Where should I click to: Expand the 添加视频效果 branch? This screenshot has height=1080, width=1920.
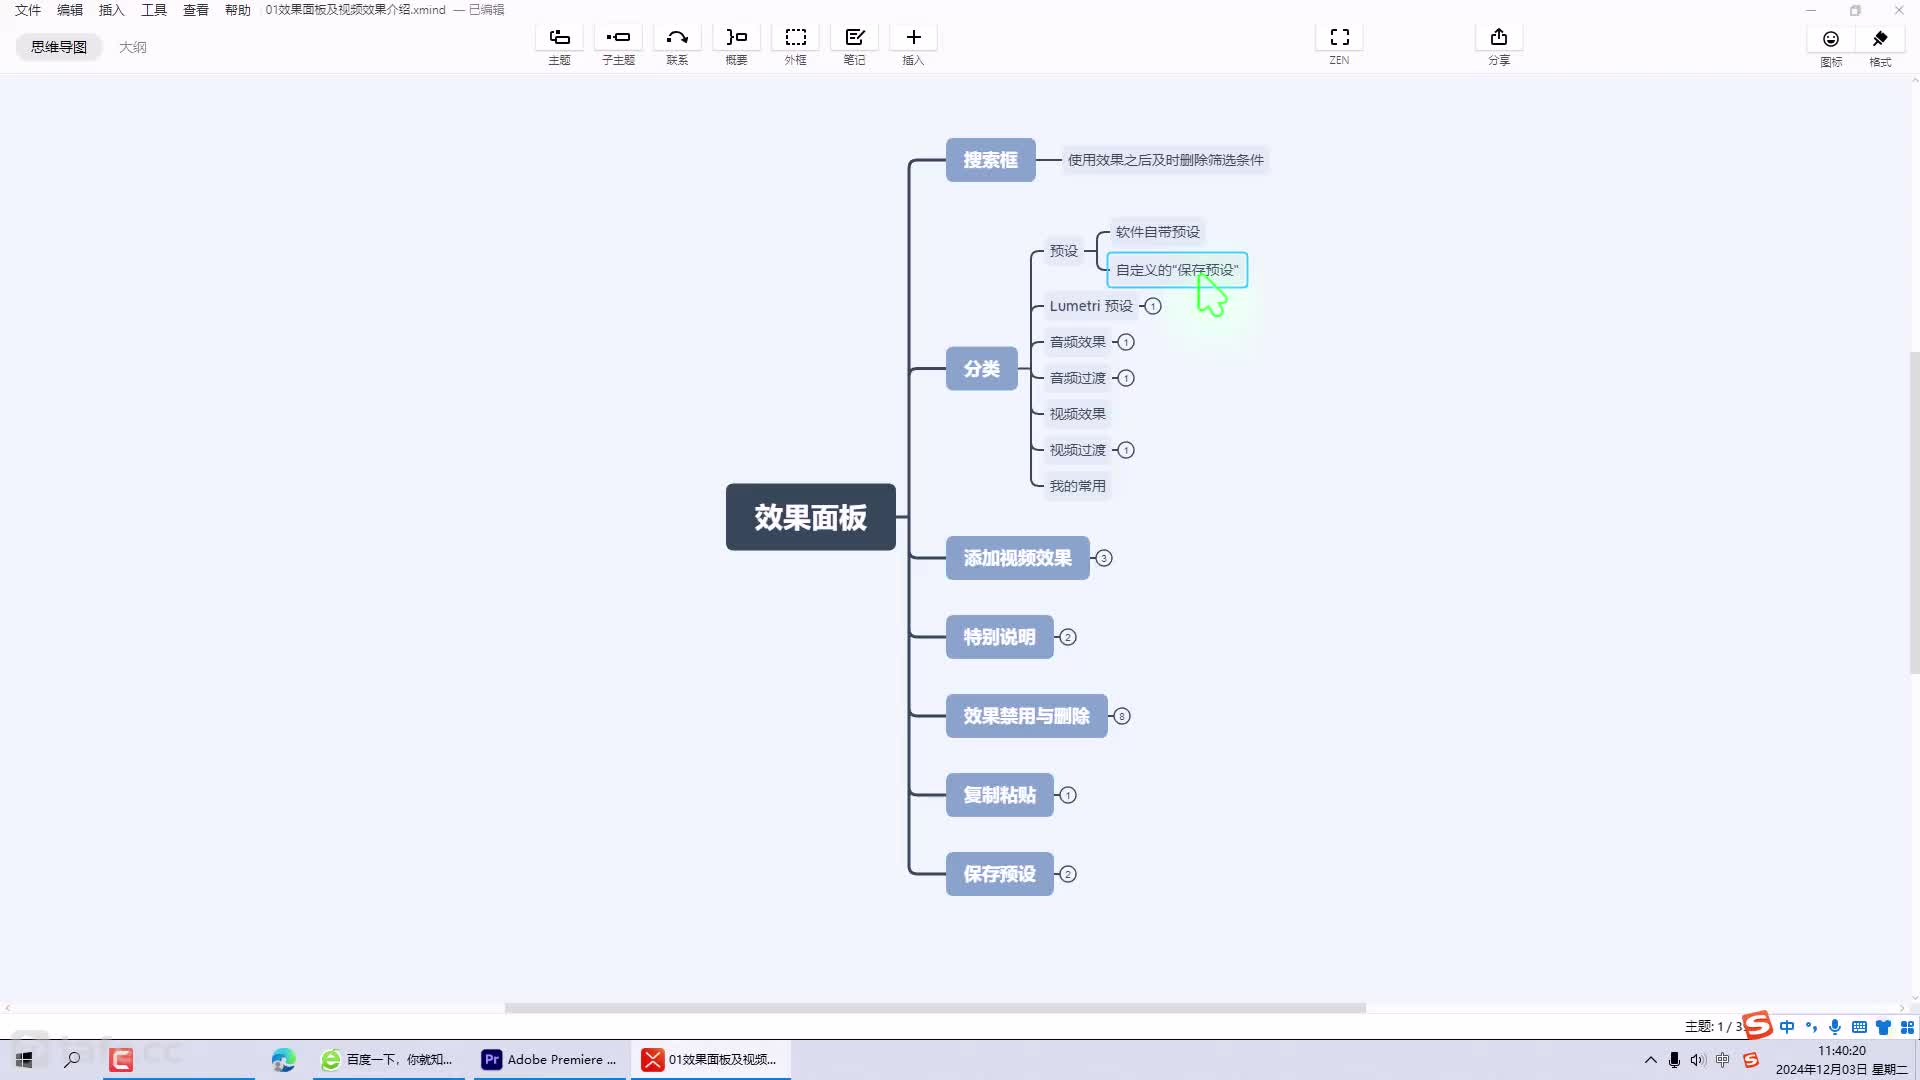pos(1104,558)
